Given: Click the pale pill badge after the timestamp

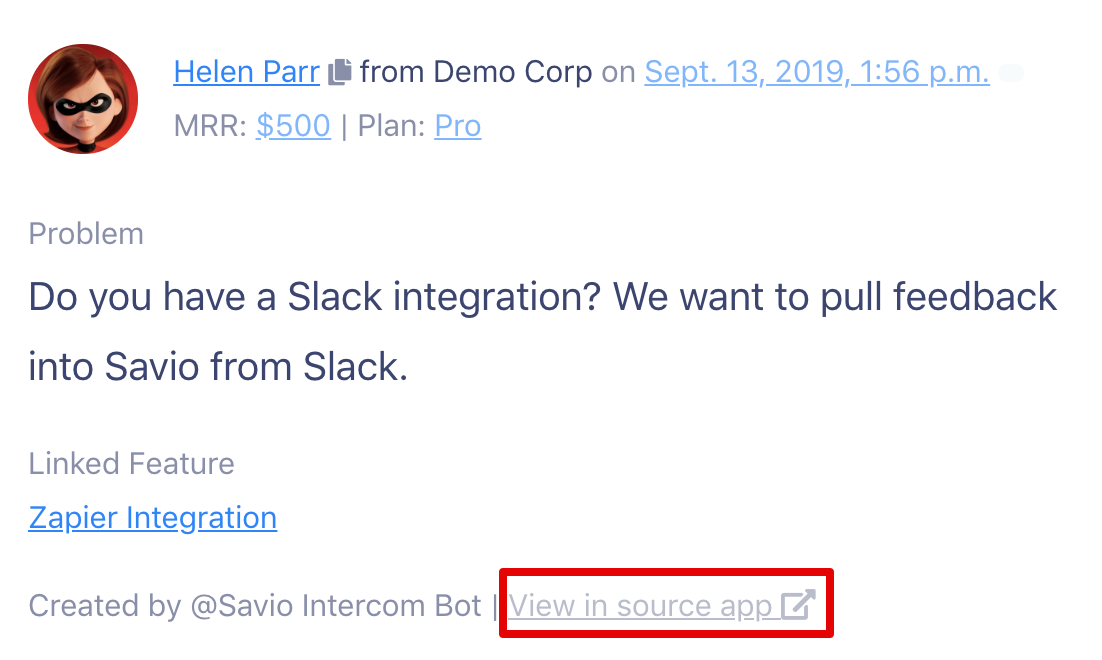Looking at the screenshot, I should [x=1011, y=73].
